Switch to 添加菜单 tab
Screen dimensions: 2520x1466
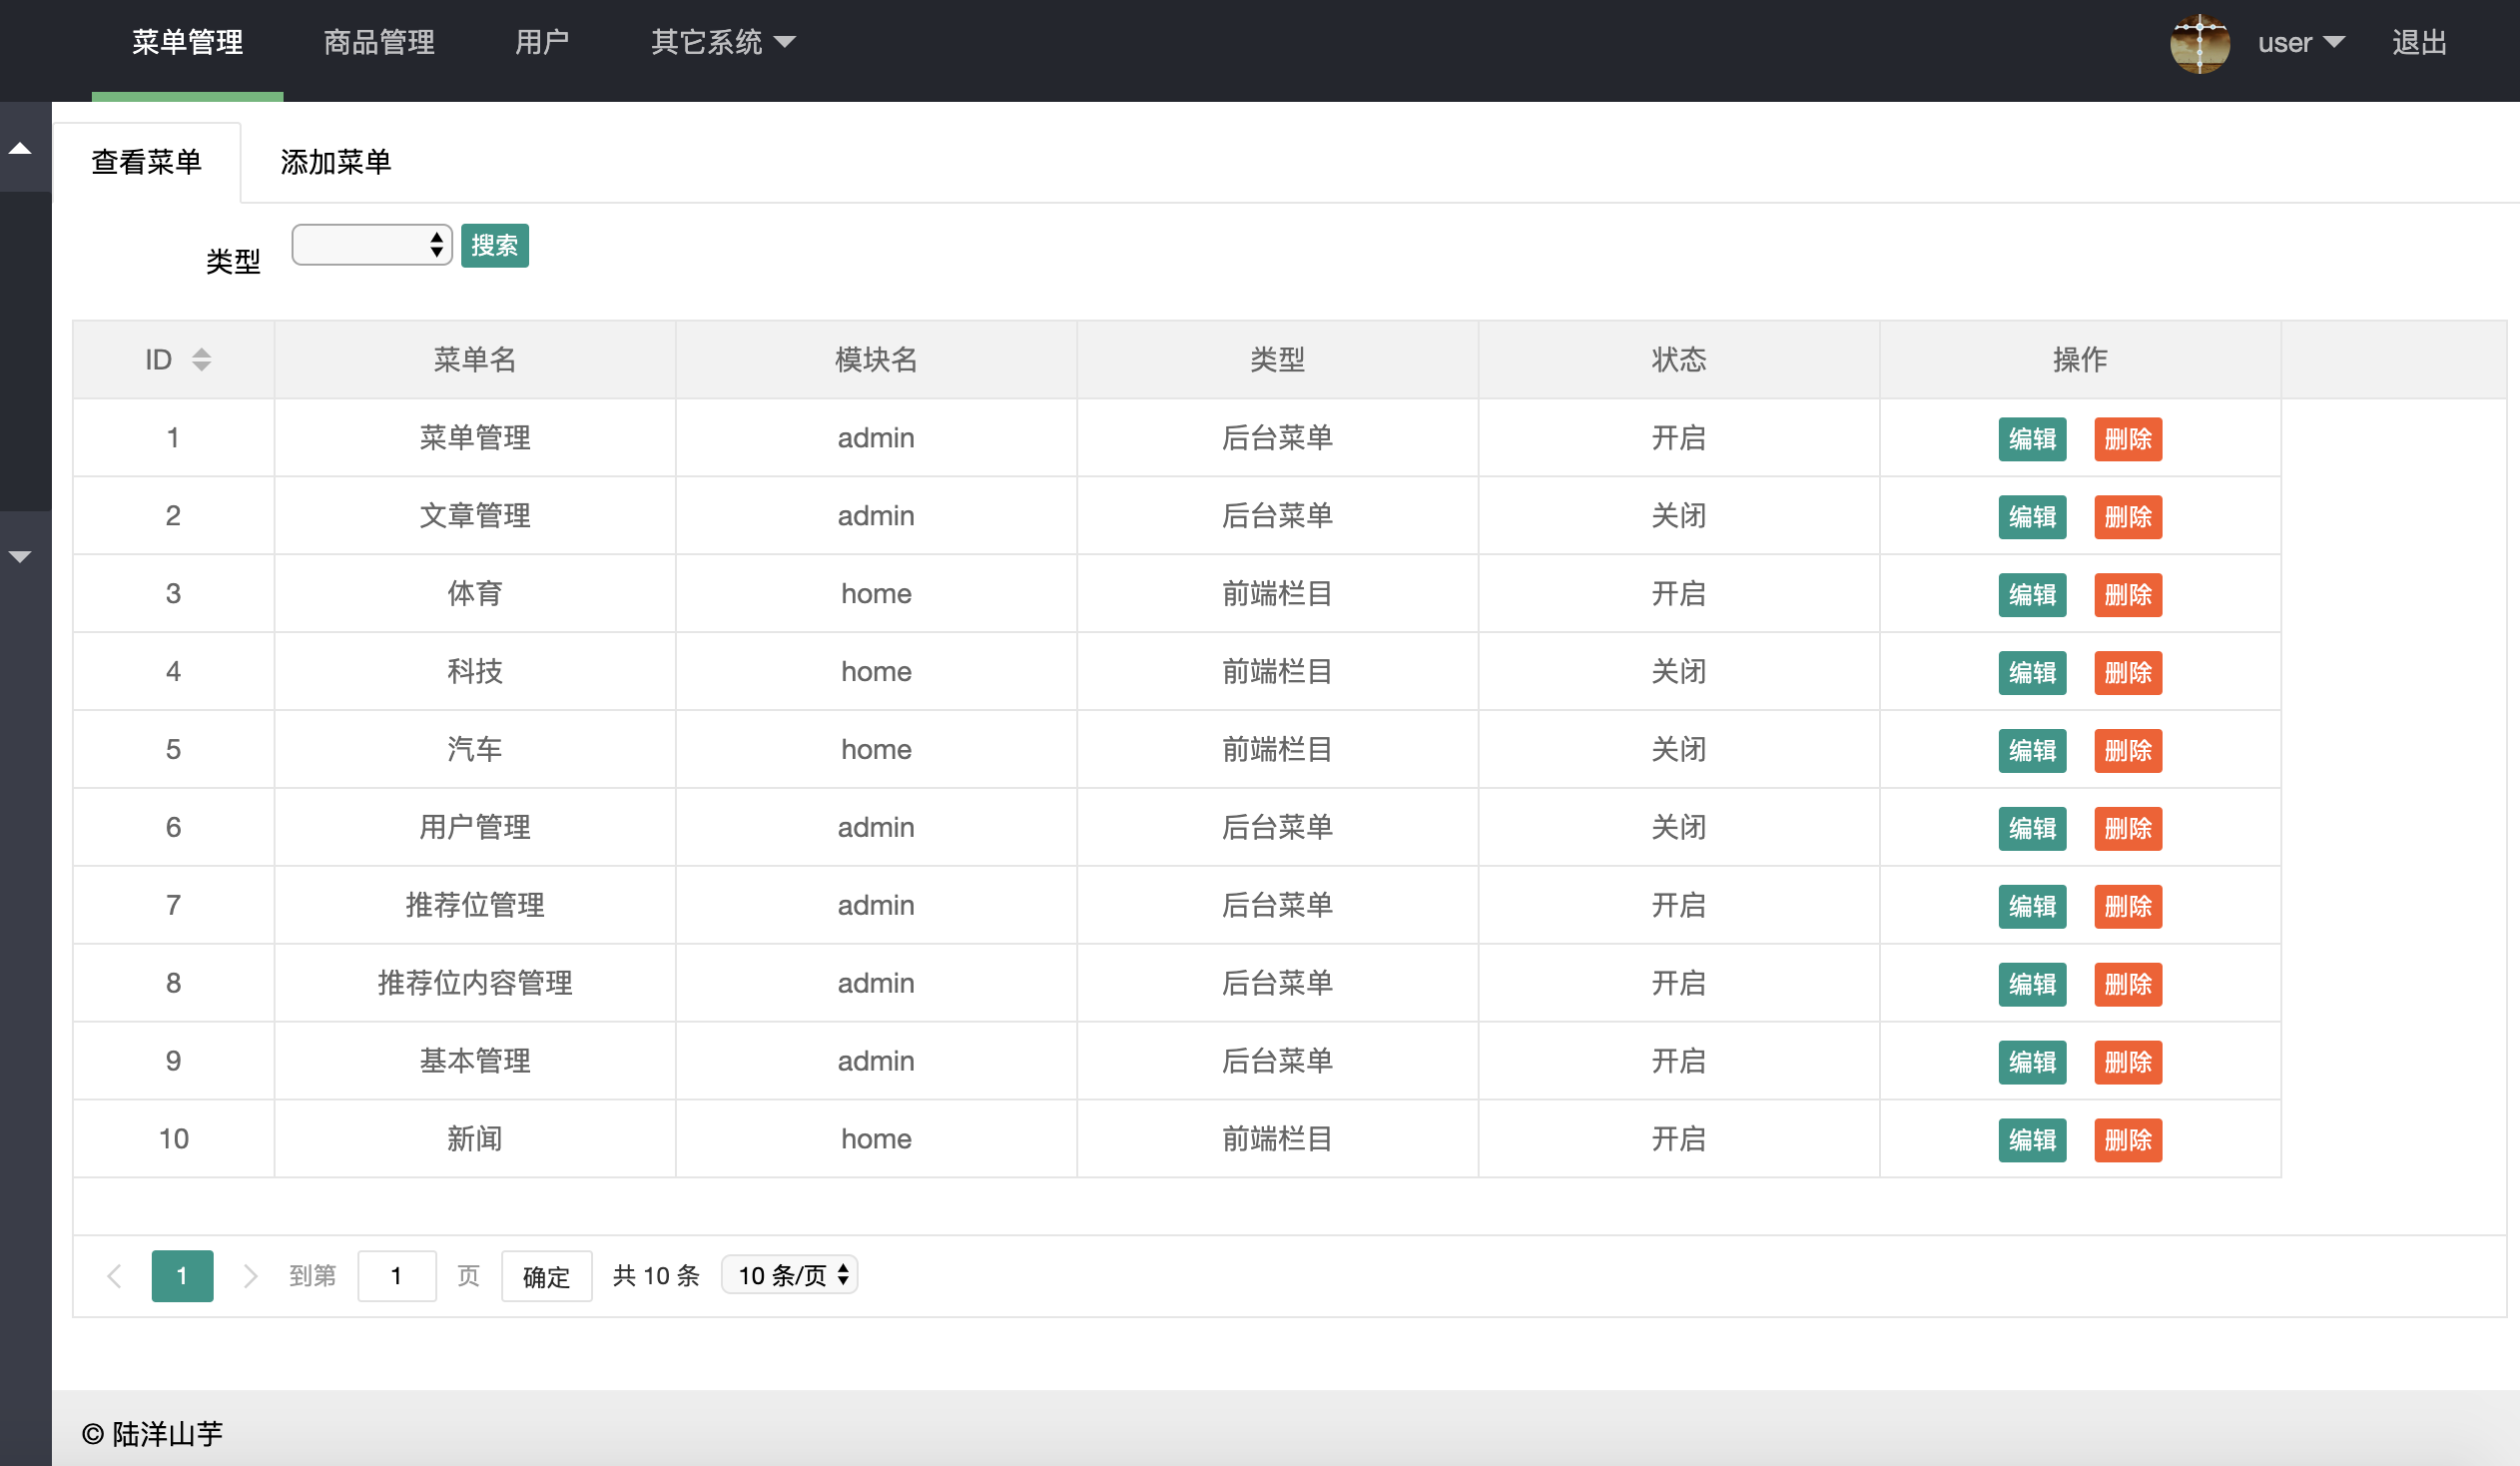pos(335,162)
